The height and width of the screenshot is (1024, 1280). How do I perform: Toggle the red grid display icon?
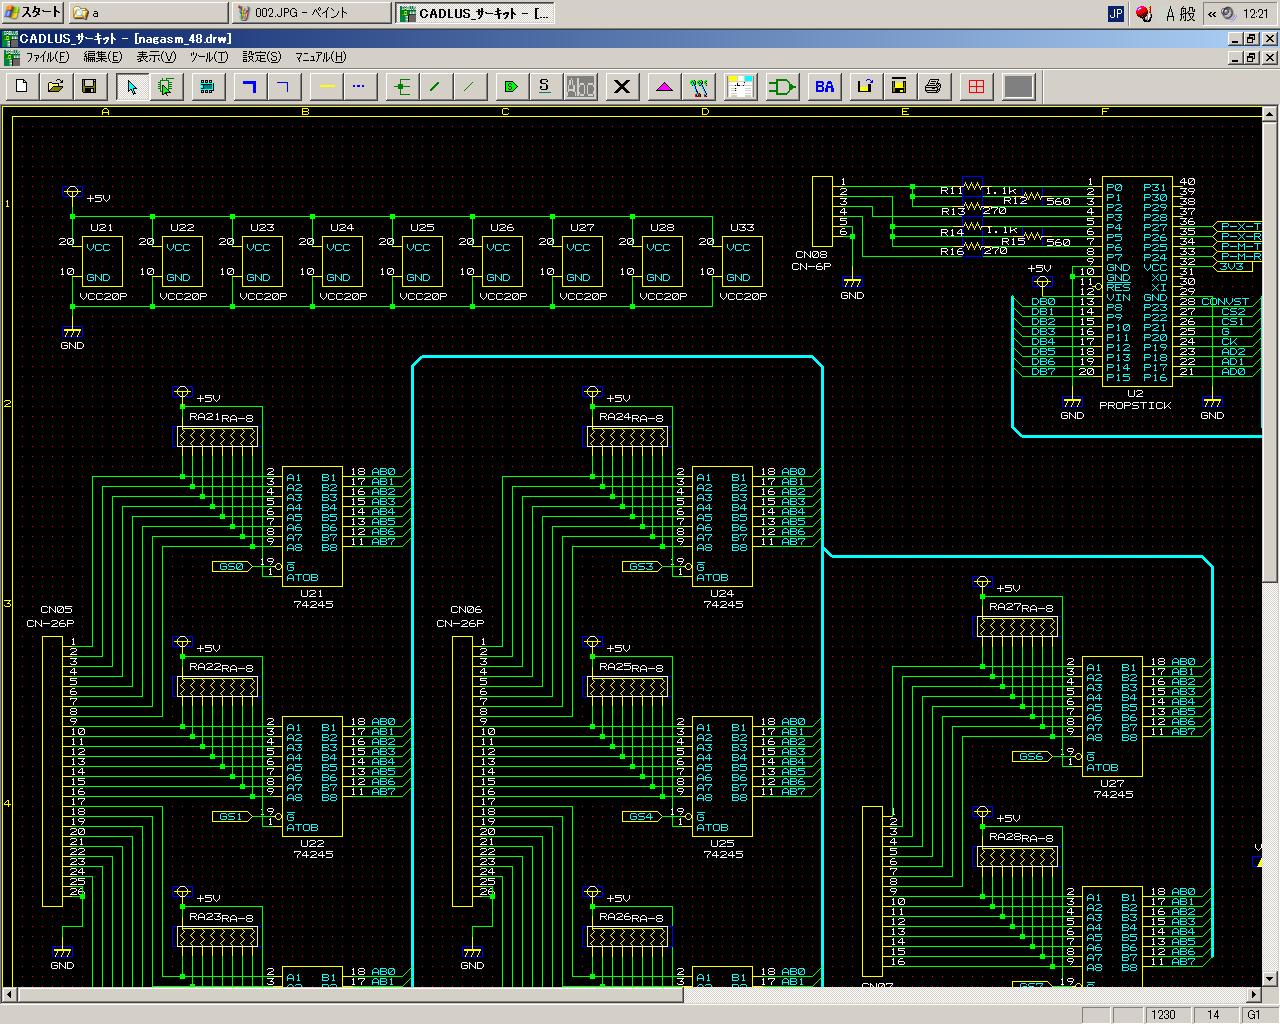tap(976, 87)
